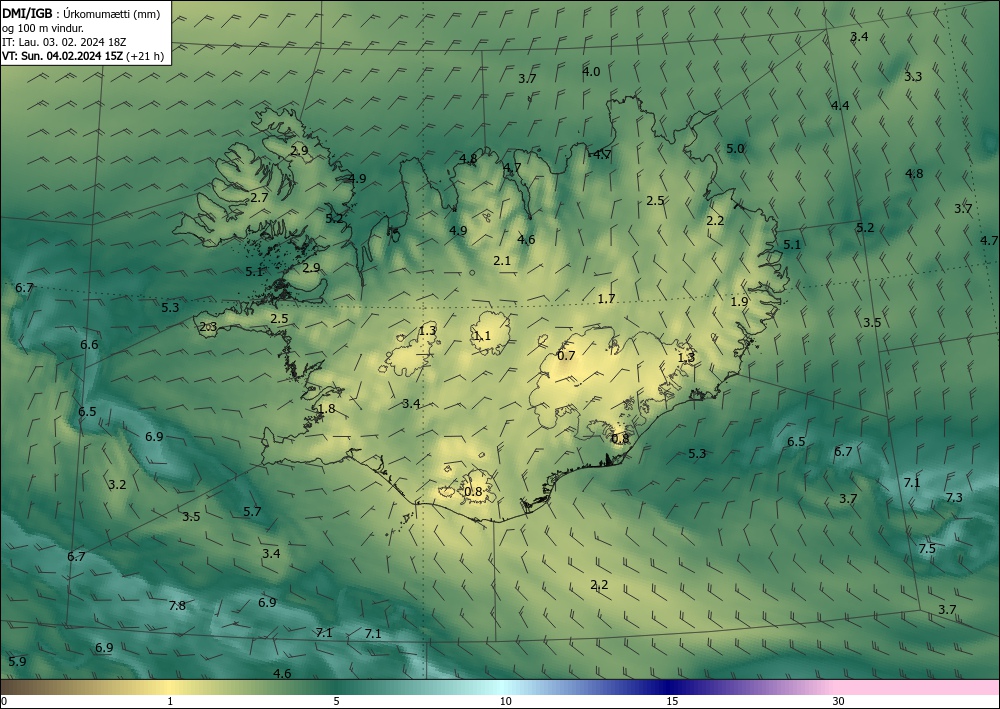Image resolution: width=1000 pixels, height=709 pixels.
Task: Click the glacier value '0.7'
Action: point(566,355)
